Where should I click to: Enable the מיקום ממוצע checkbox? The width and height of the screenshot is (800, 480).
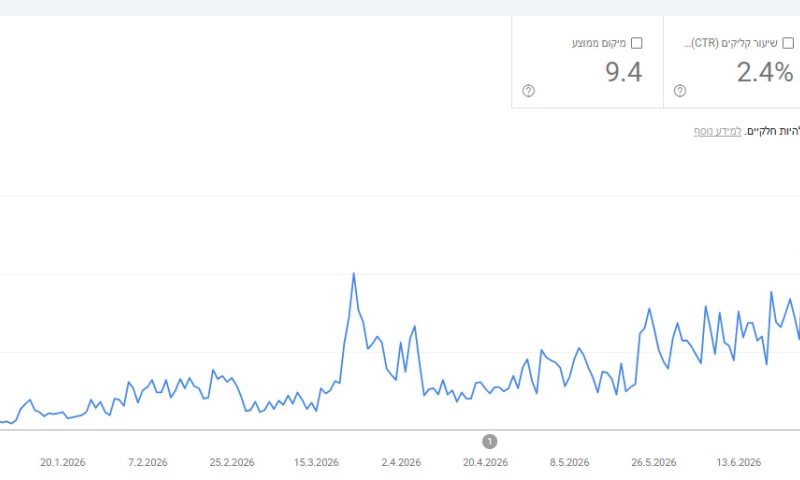[x=636, y=43]
